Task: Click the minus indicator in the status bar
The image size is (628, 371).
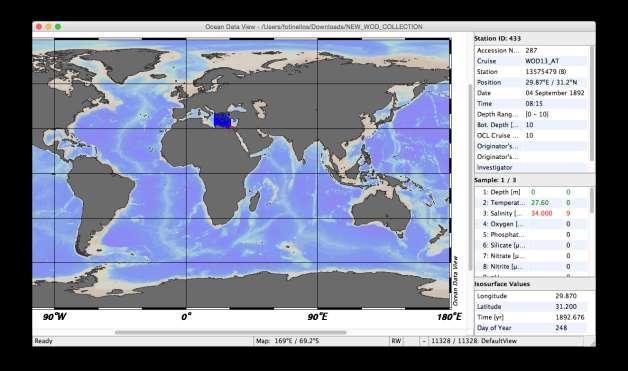Action: (424, 341)
